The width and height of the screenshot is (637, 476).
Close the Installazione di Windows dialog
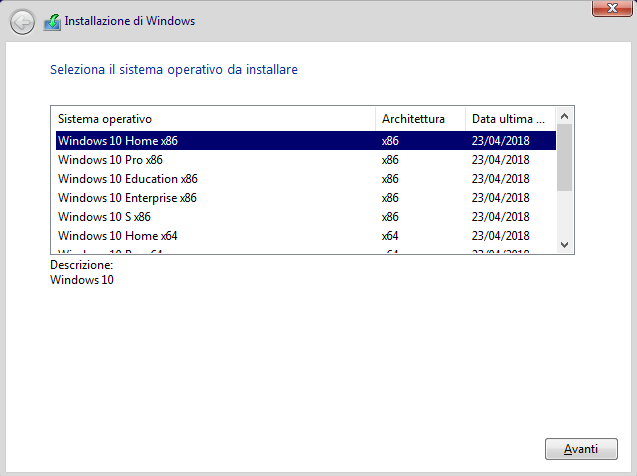[612, 8]
